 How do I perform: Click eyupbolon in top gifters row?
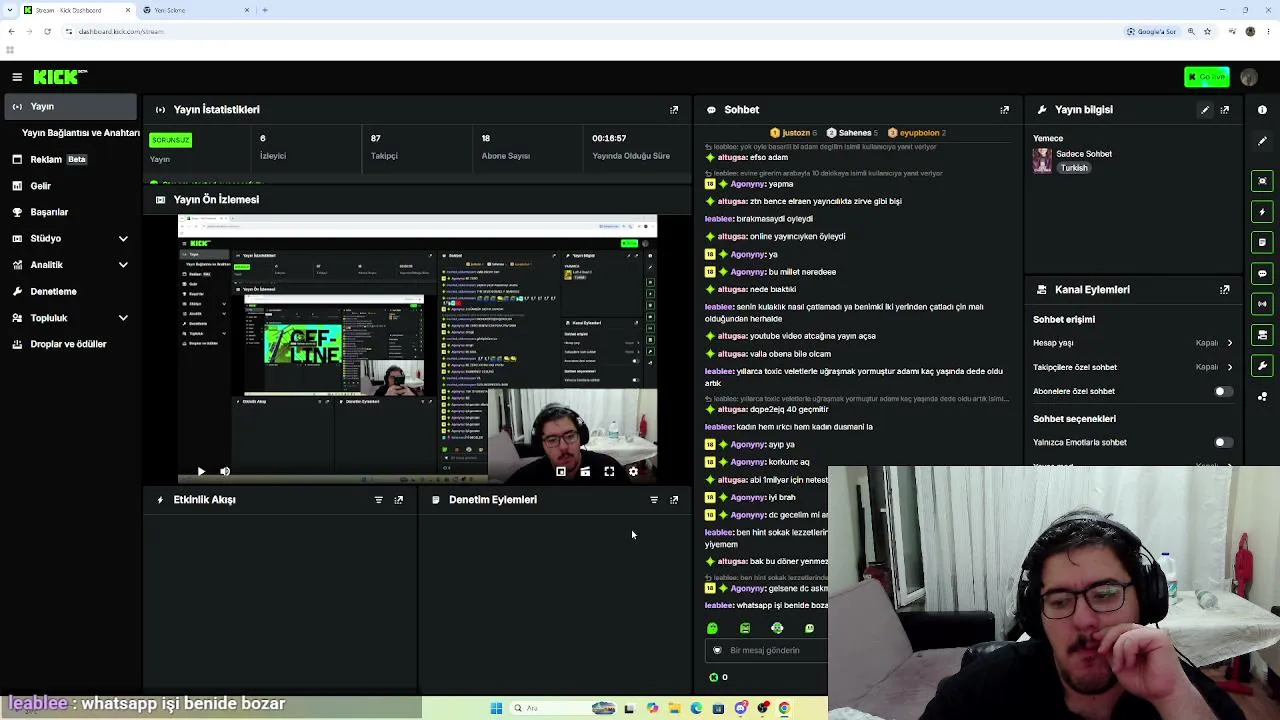coord(918,133)
